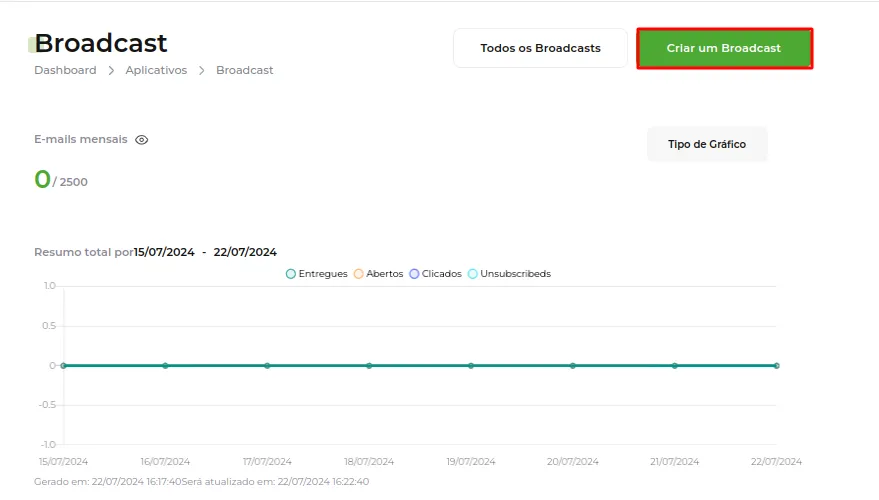Screen dimensions: 879x500
Task: Click the E-mails mensais label
Action: (x=81, y=140)
